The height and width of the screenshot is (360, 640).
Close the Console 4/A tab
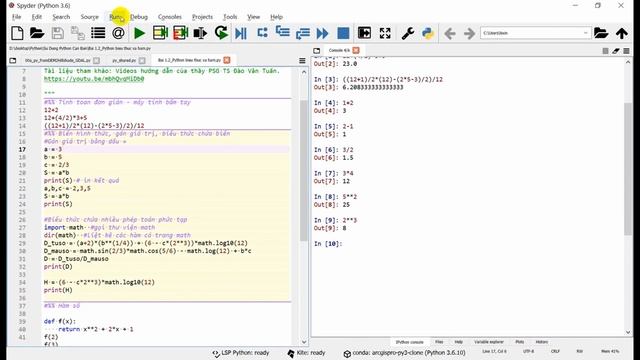coord(356,50)
